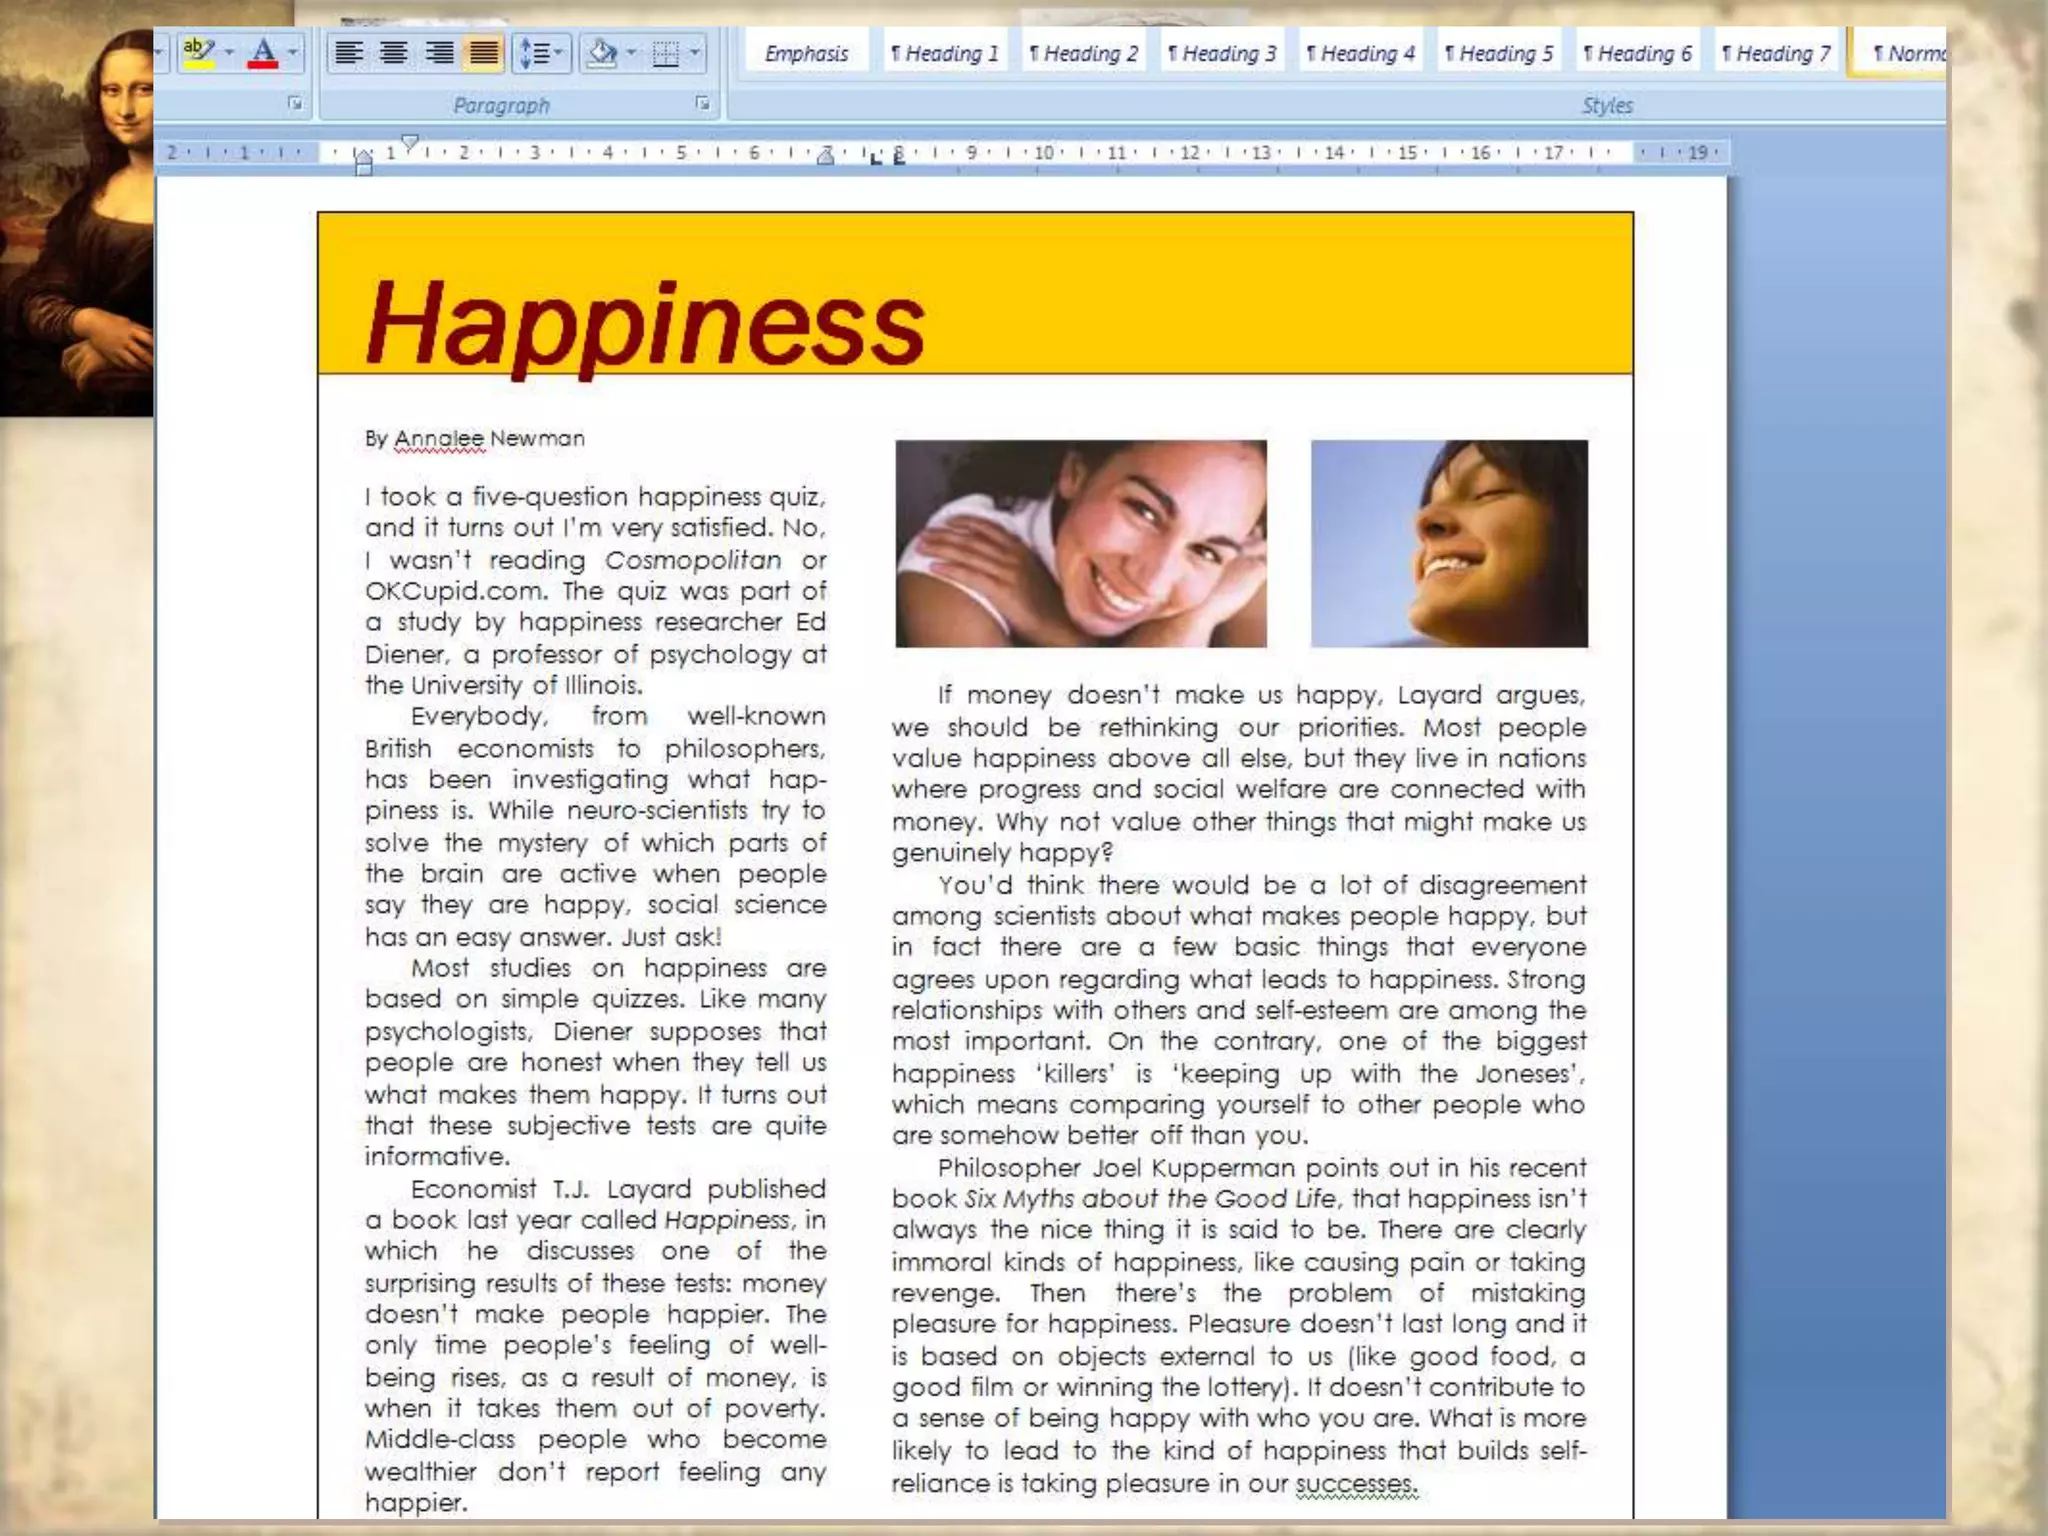2048x1536 pixels.
Task: Click the first line indent ruler marker
Action: 409,142
